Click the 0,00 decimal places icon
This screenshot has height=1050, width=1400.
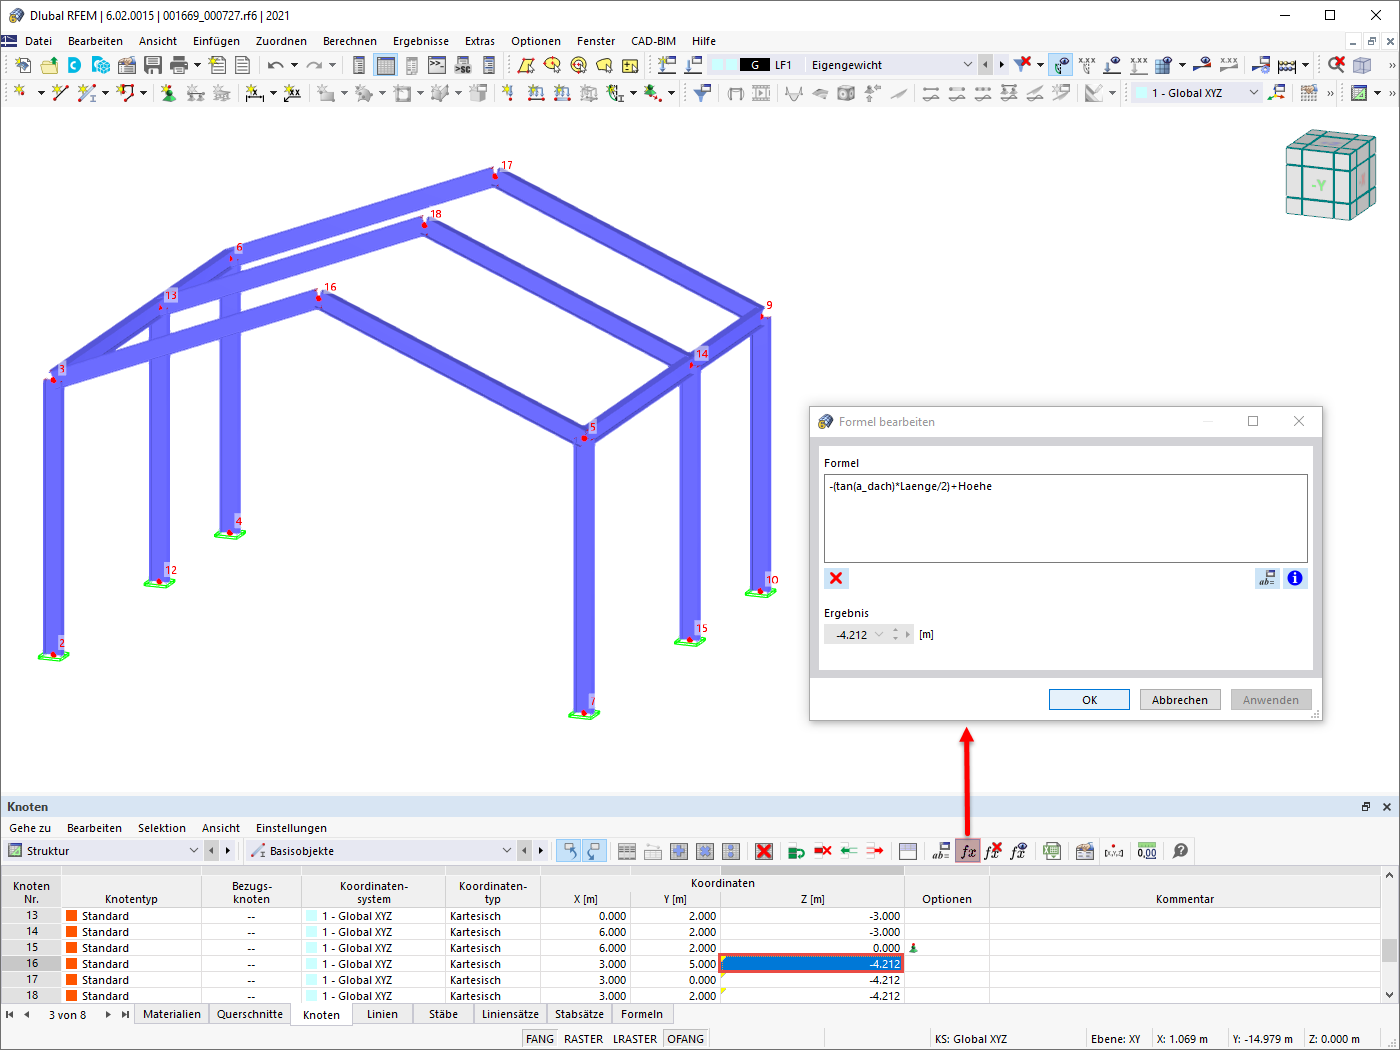coord(1147,851)
